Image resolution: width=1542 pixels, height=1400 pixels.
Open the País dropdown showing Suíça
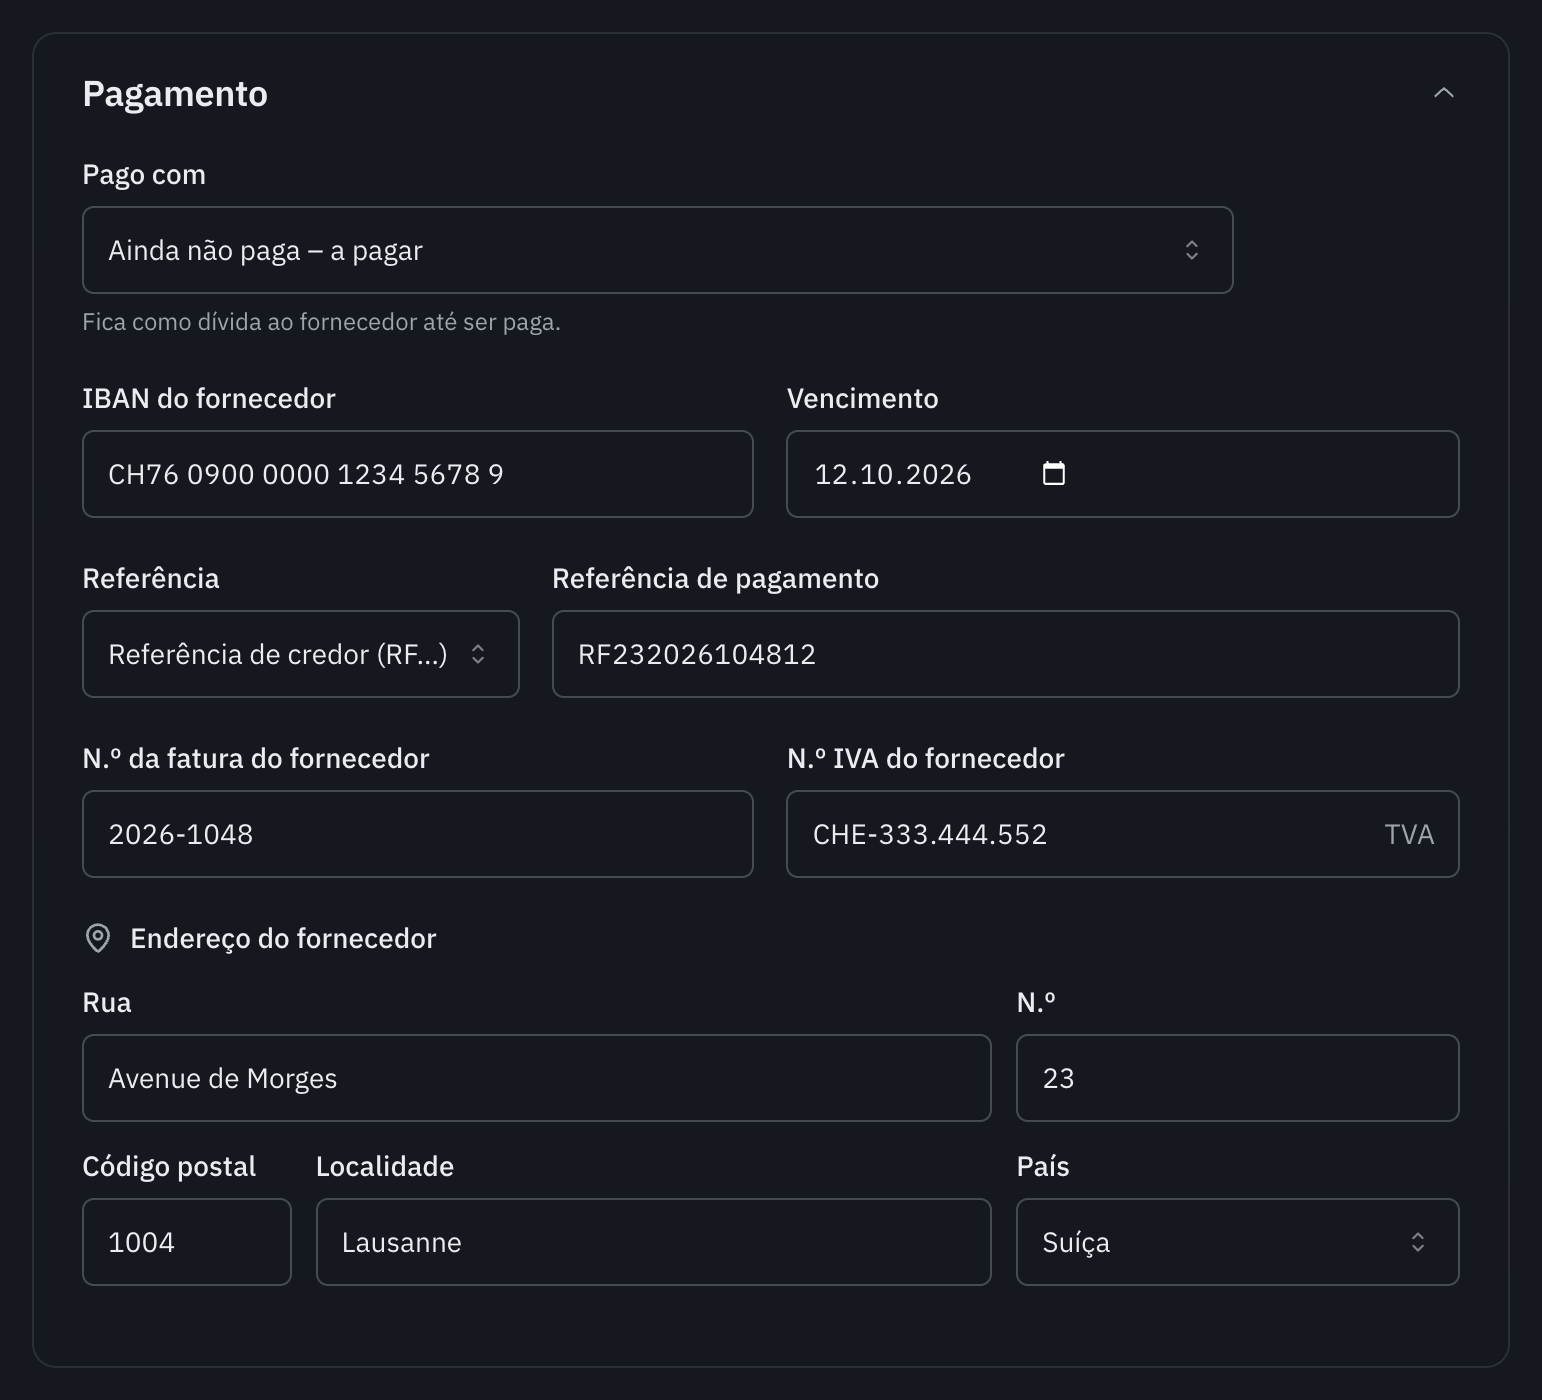[x=1237, y=1242]
